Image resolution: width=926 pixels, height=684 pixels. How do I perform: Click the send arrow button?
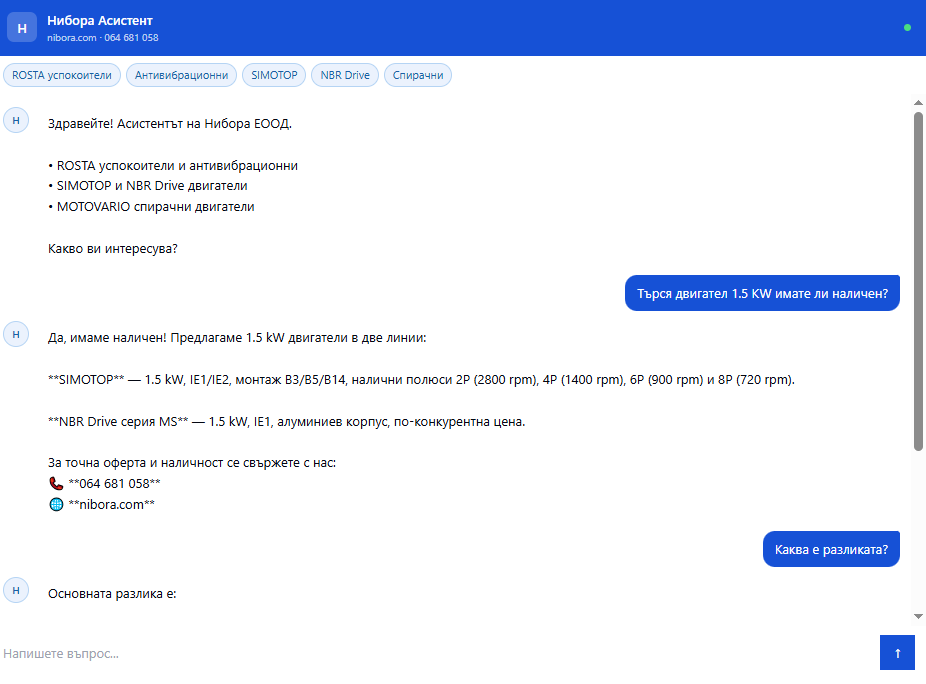897,653
